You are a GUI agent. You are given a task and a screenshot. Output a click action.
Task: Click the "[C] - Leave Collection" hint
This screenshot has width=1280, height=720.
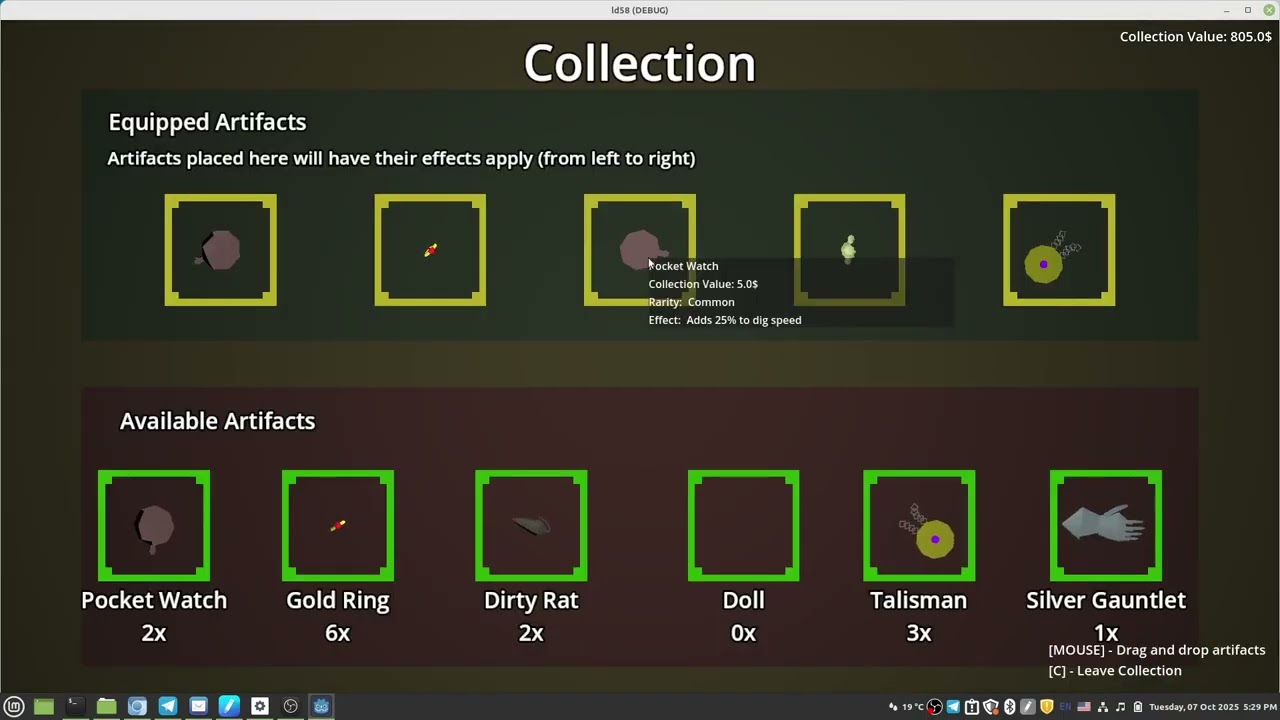pos(1115,671)
